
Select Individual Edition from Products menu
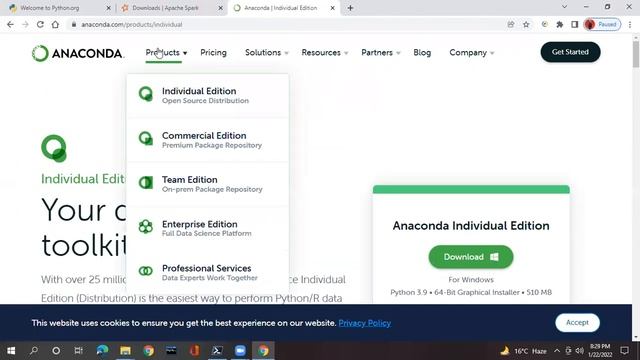coord(208,96)
